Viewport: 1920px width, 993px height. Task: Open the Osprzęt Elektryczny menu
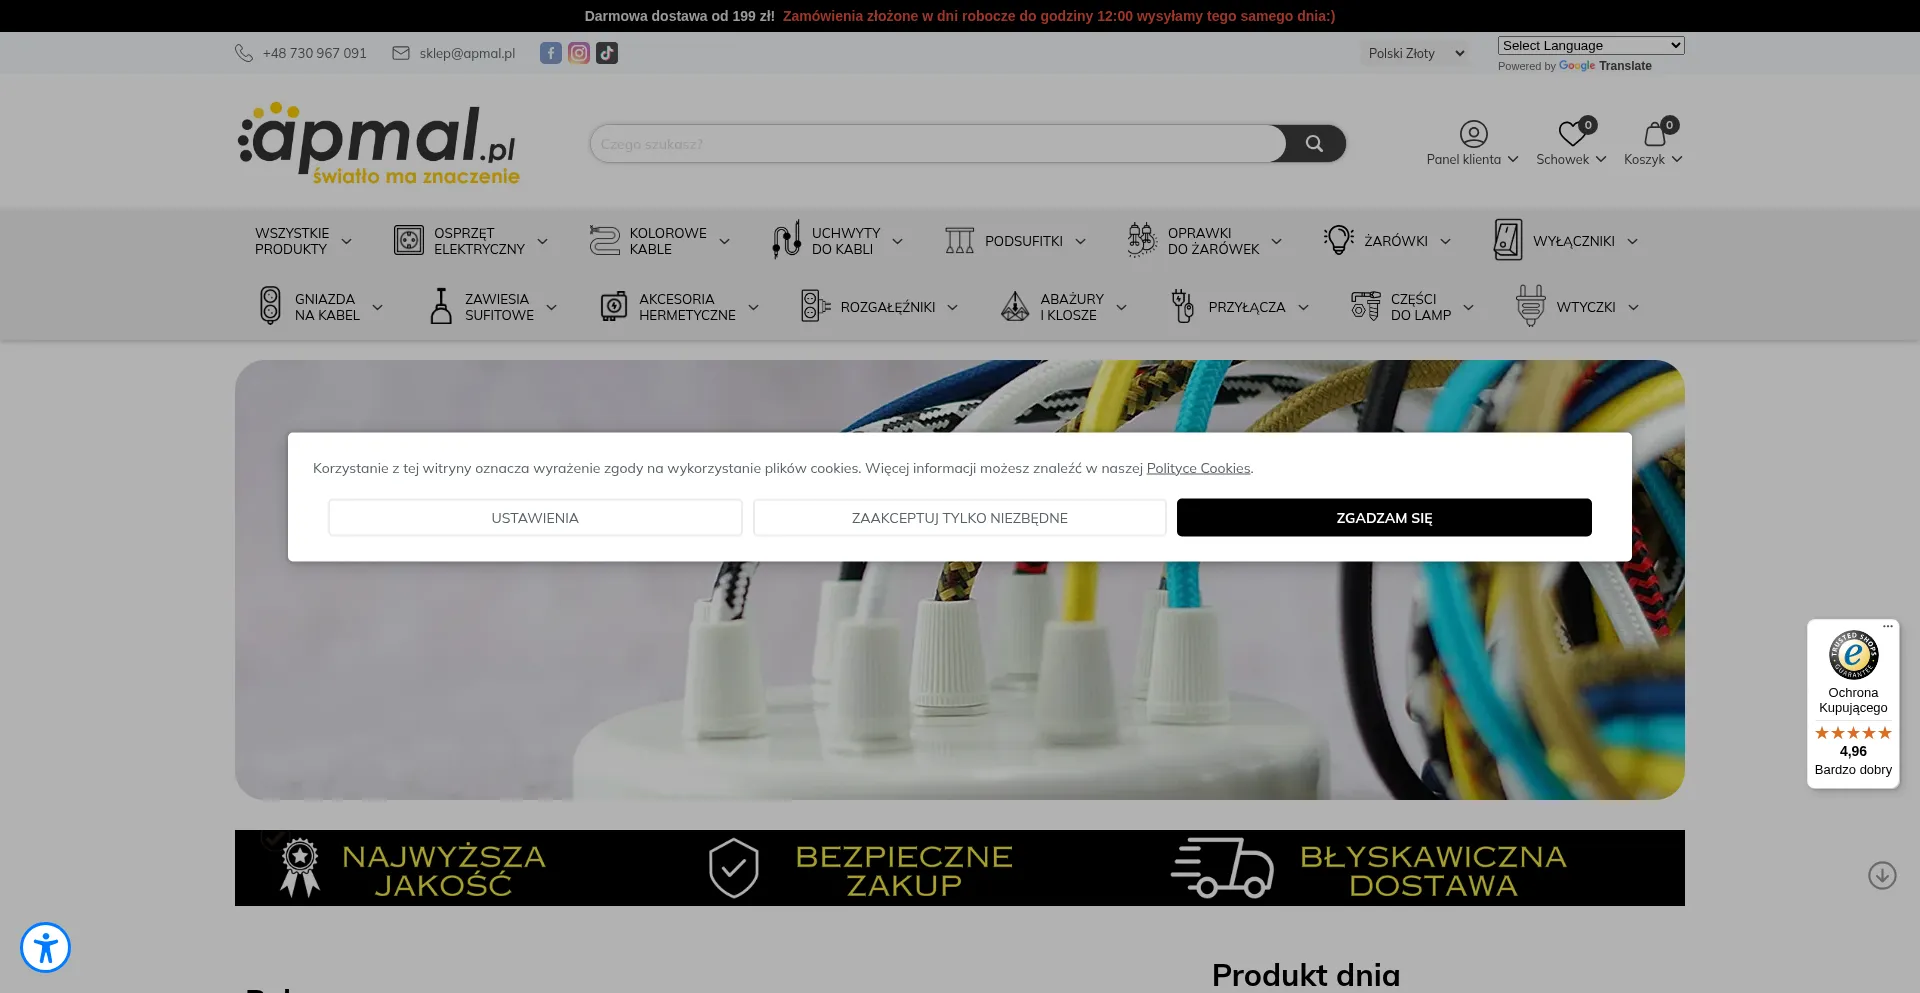[x=479, y=241]
